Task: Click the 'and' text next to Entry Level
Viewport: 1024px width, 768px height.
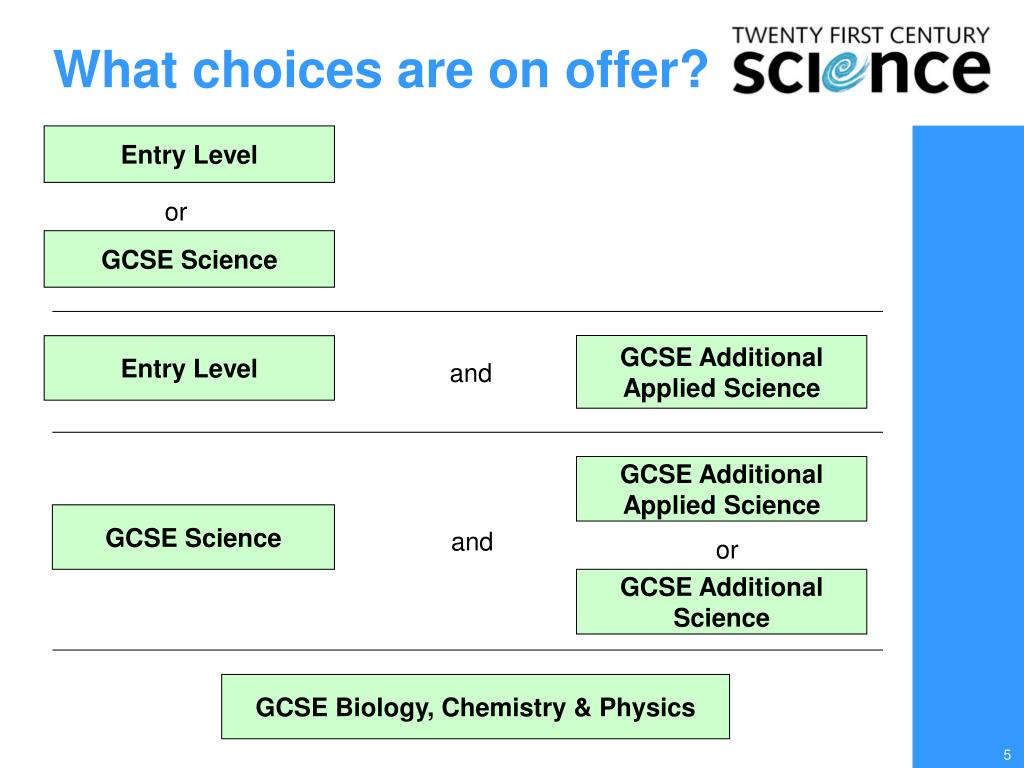Action: [x=471, y=374]
